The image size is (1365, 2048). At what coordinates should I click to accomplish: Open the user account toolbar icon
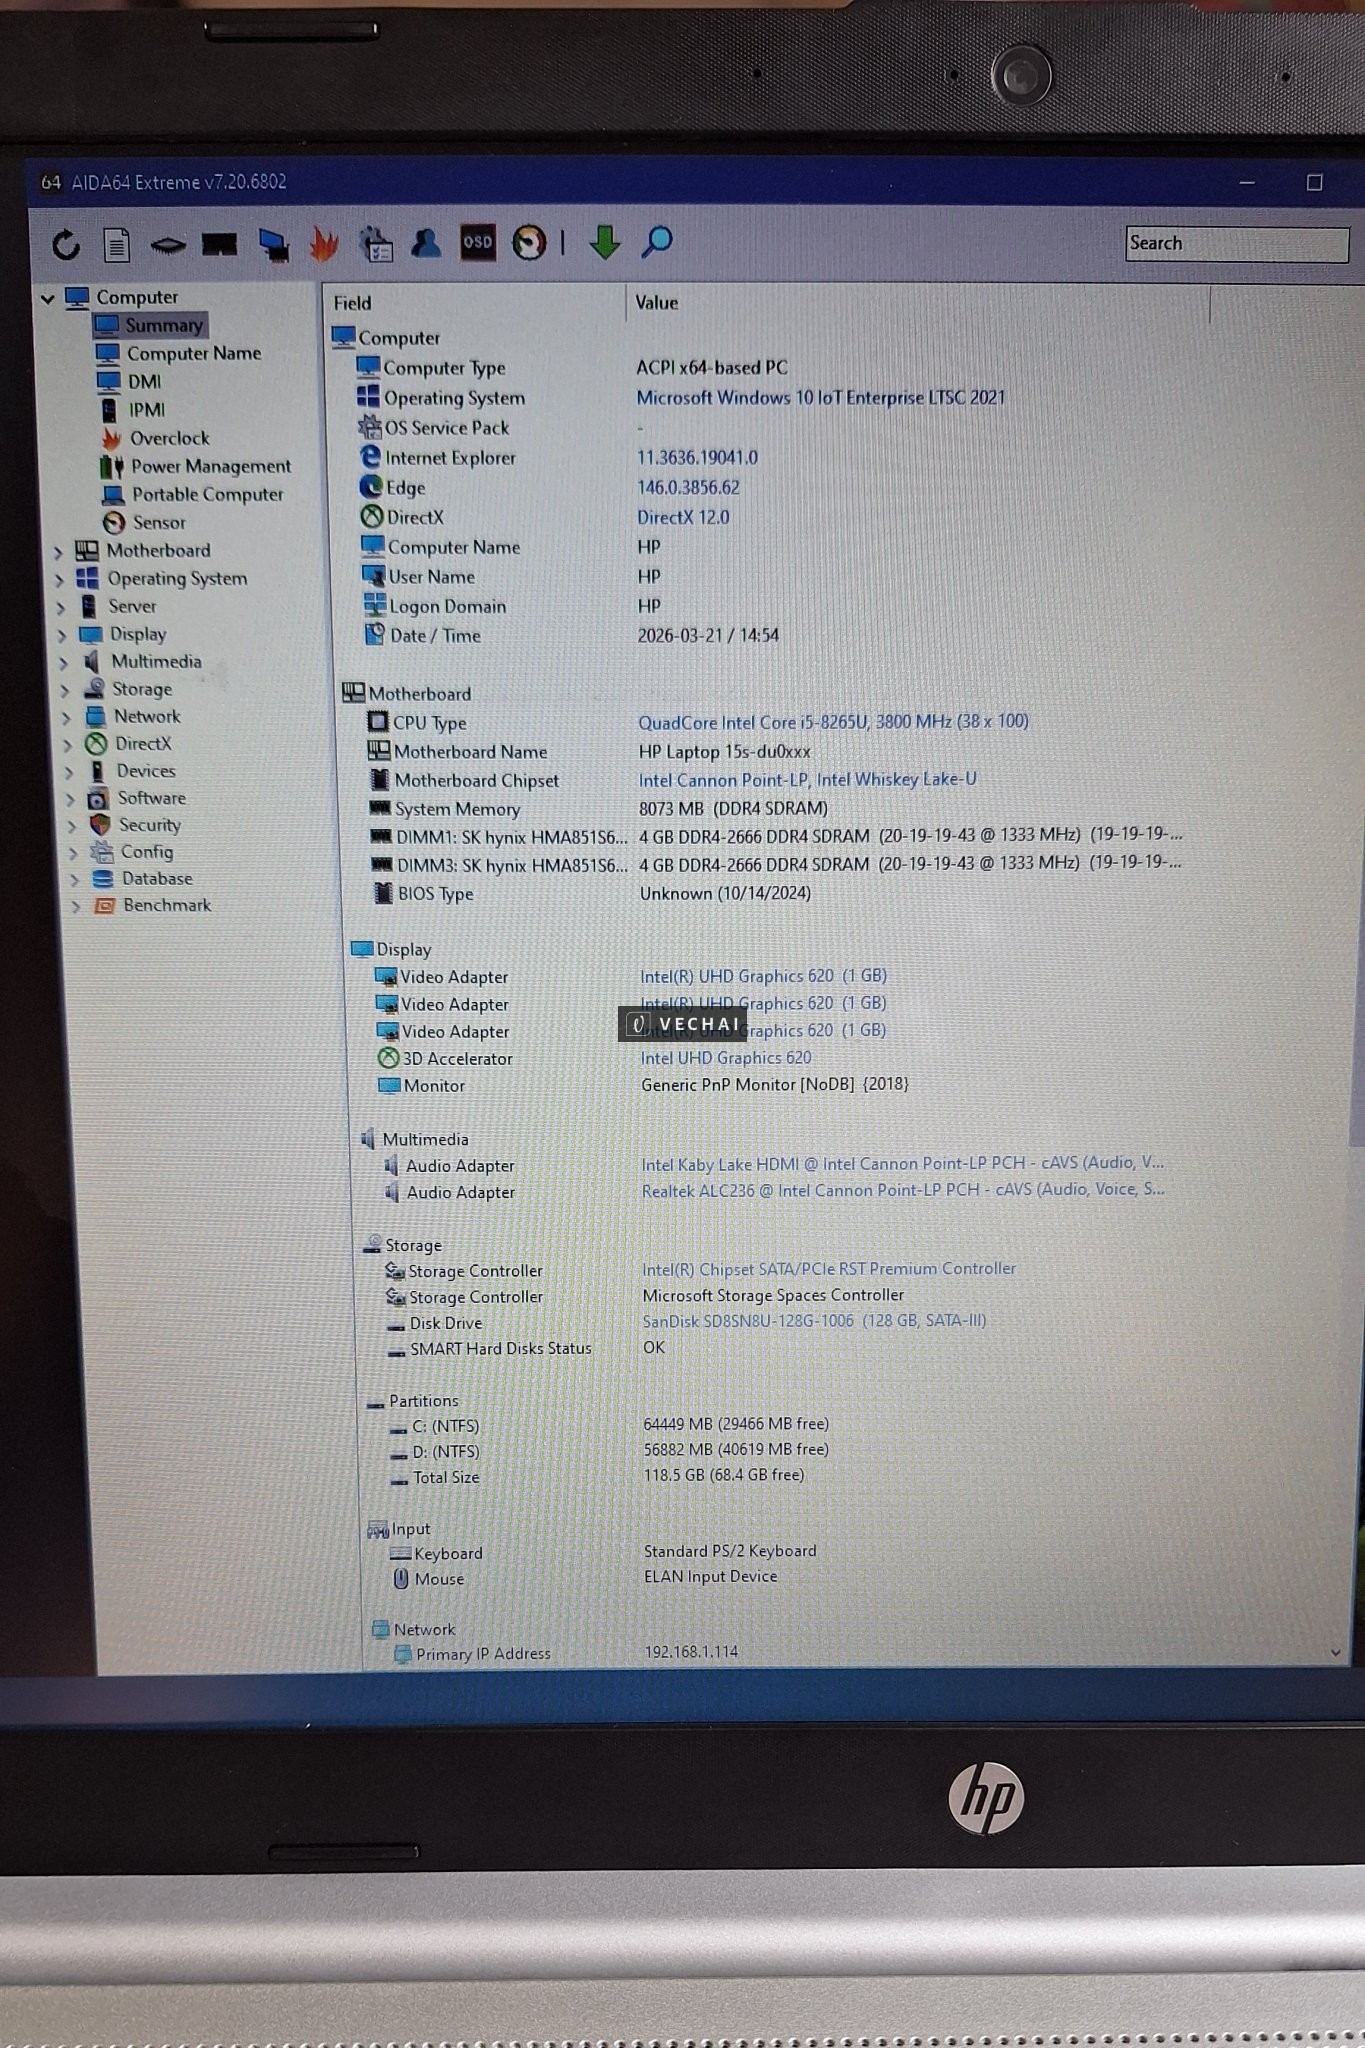pos(426,243)
